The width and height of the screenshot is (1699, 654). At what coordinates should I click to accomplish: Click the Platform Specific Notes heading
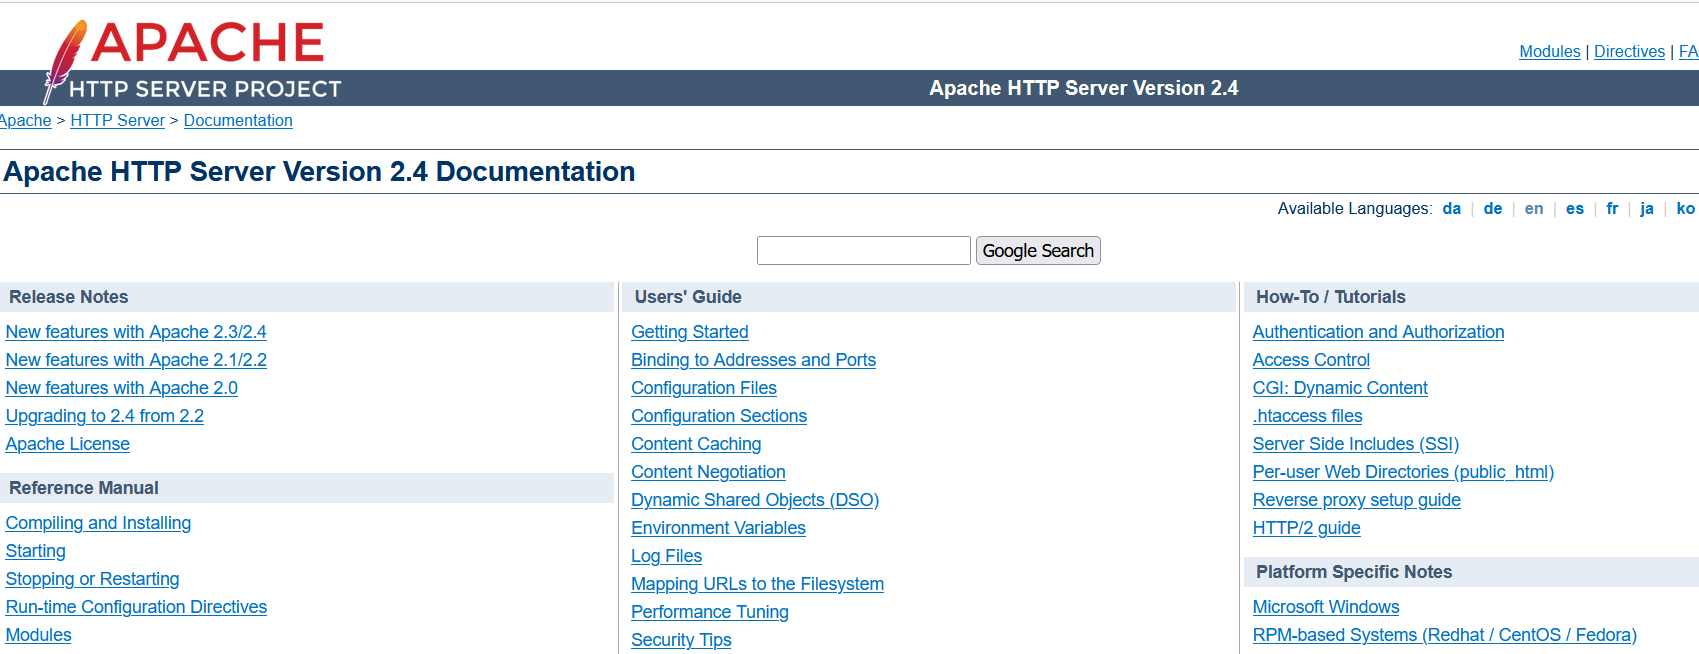(x=1354, y=572)
